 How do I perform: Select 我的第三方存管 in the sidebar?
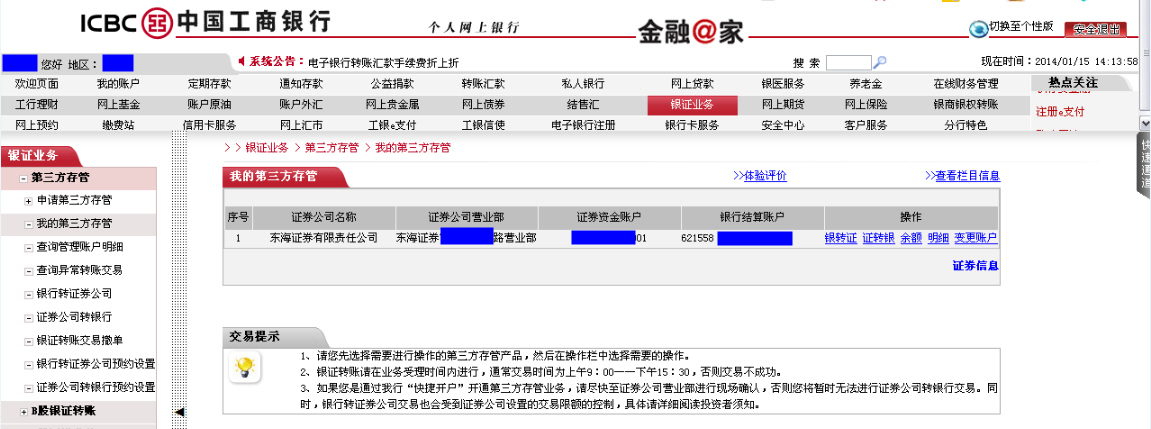point(75,223)
